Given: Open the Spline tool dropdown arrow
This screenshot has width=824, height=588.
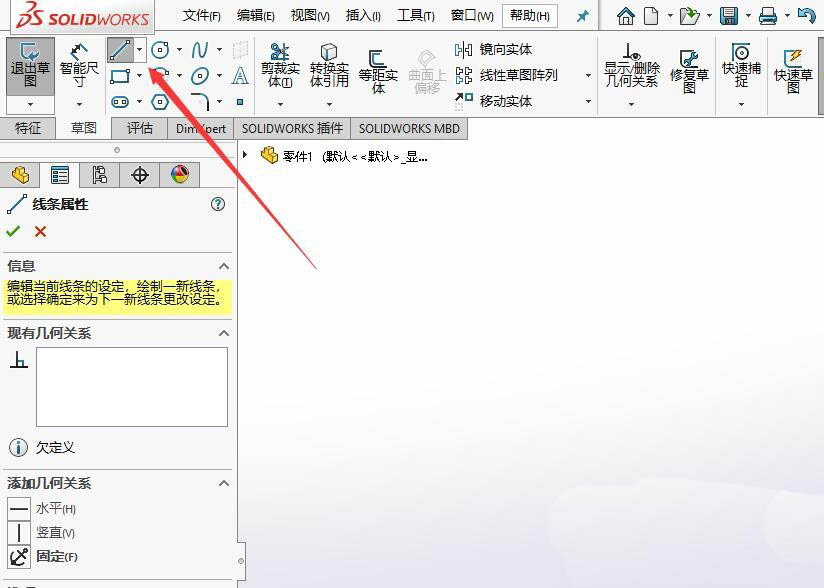Looking at the screenshot, I should click(219, 50).
